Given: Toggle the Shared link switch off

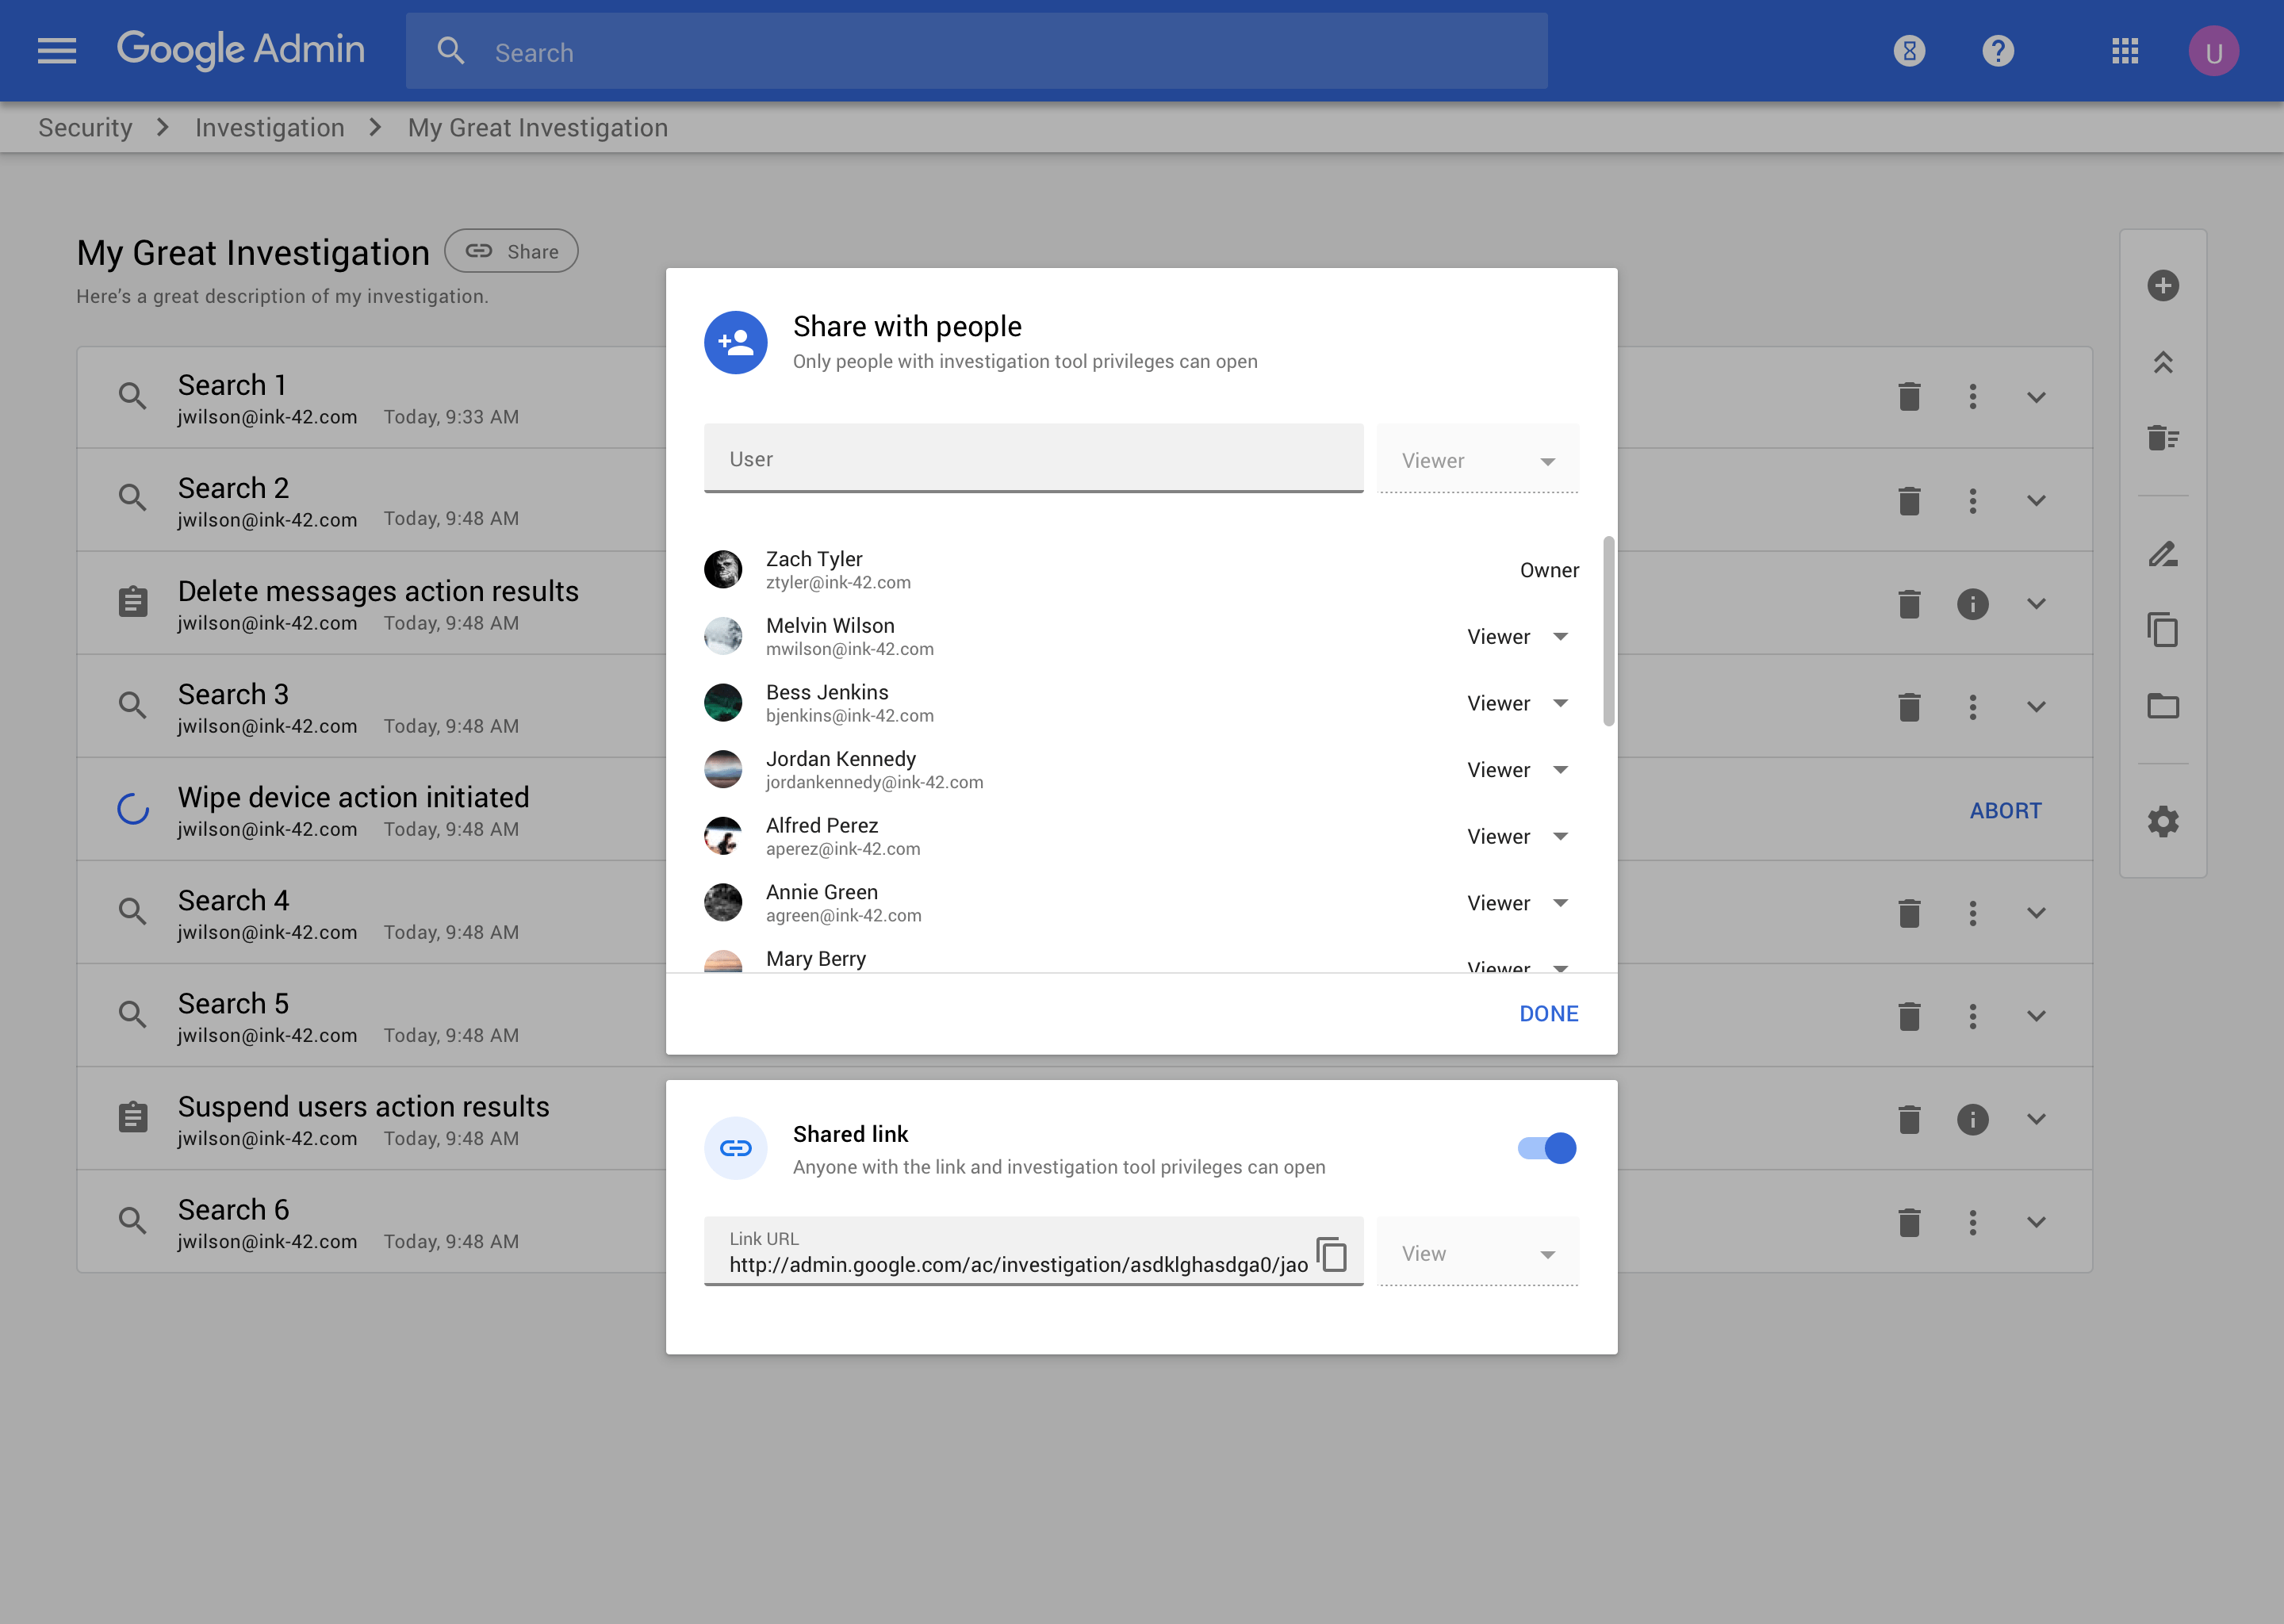Looking at the screenshot, I should [1546, 1148].
